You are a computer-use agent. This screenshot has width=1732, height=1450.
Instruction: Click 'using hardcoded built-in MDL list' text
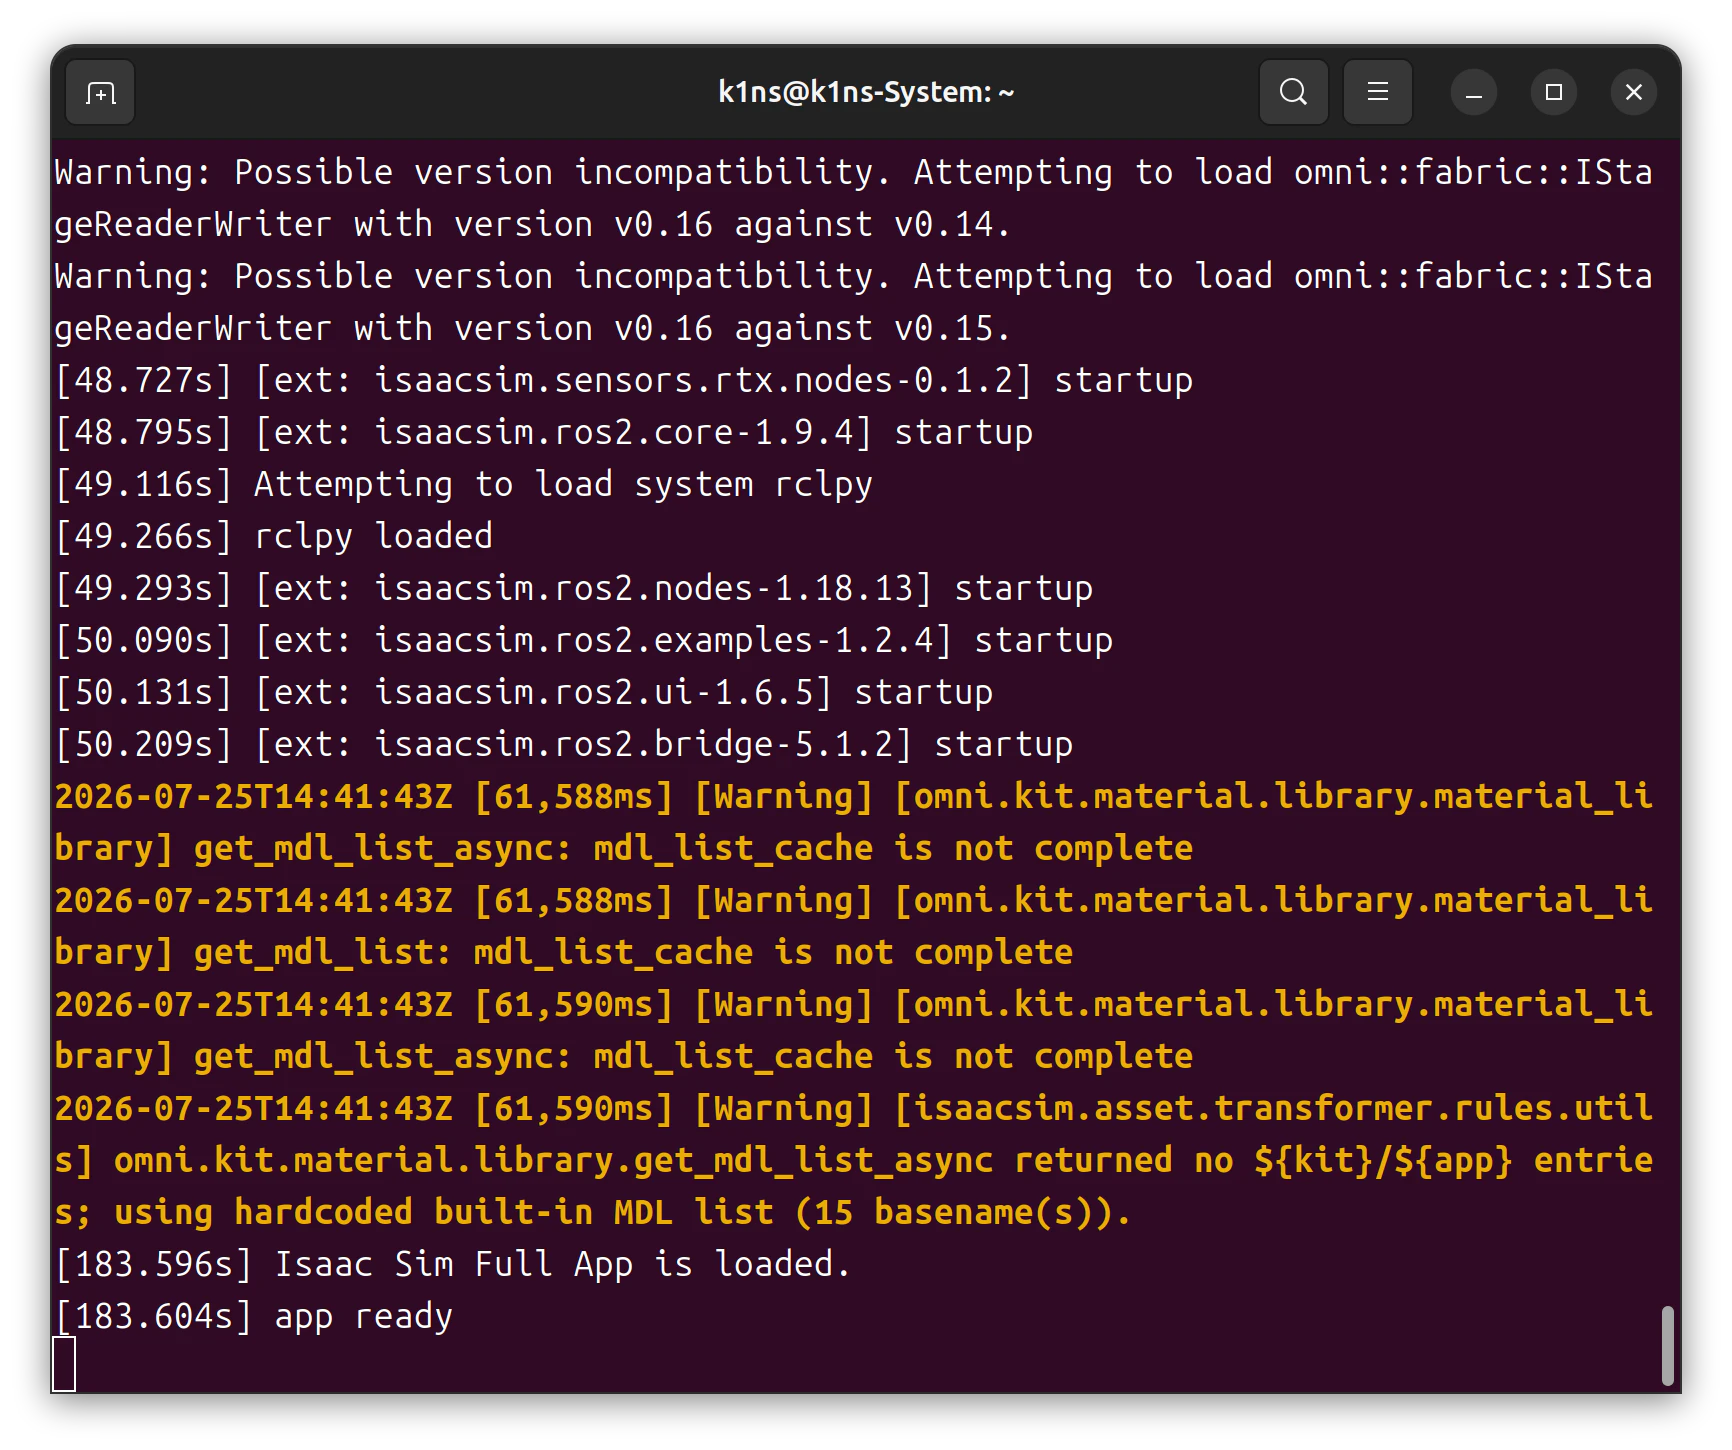point(444,1212)
